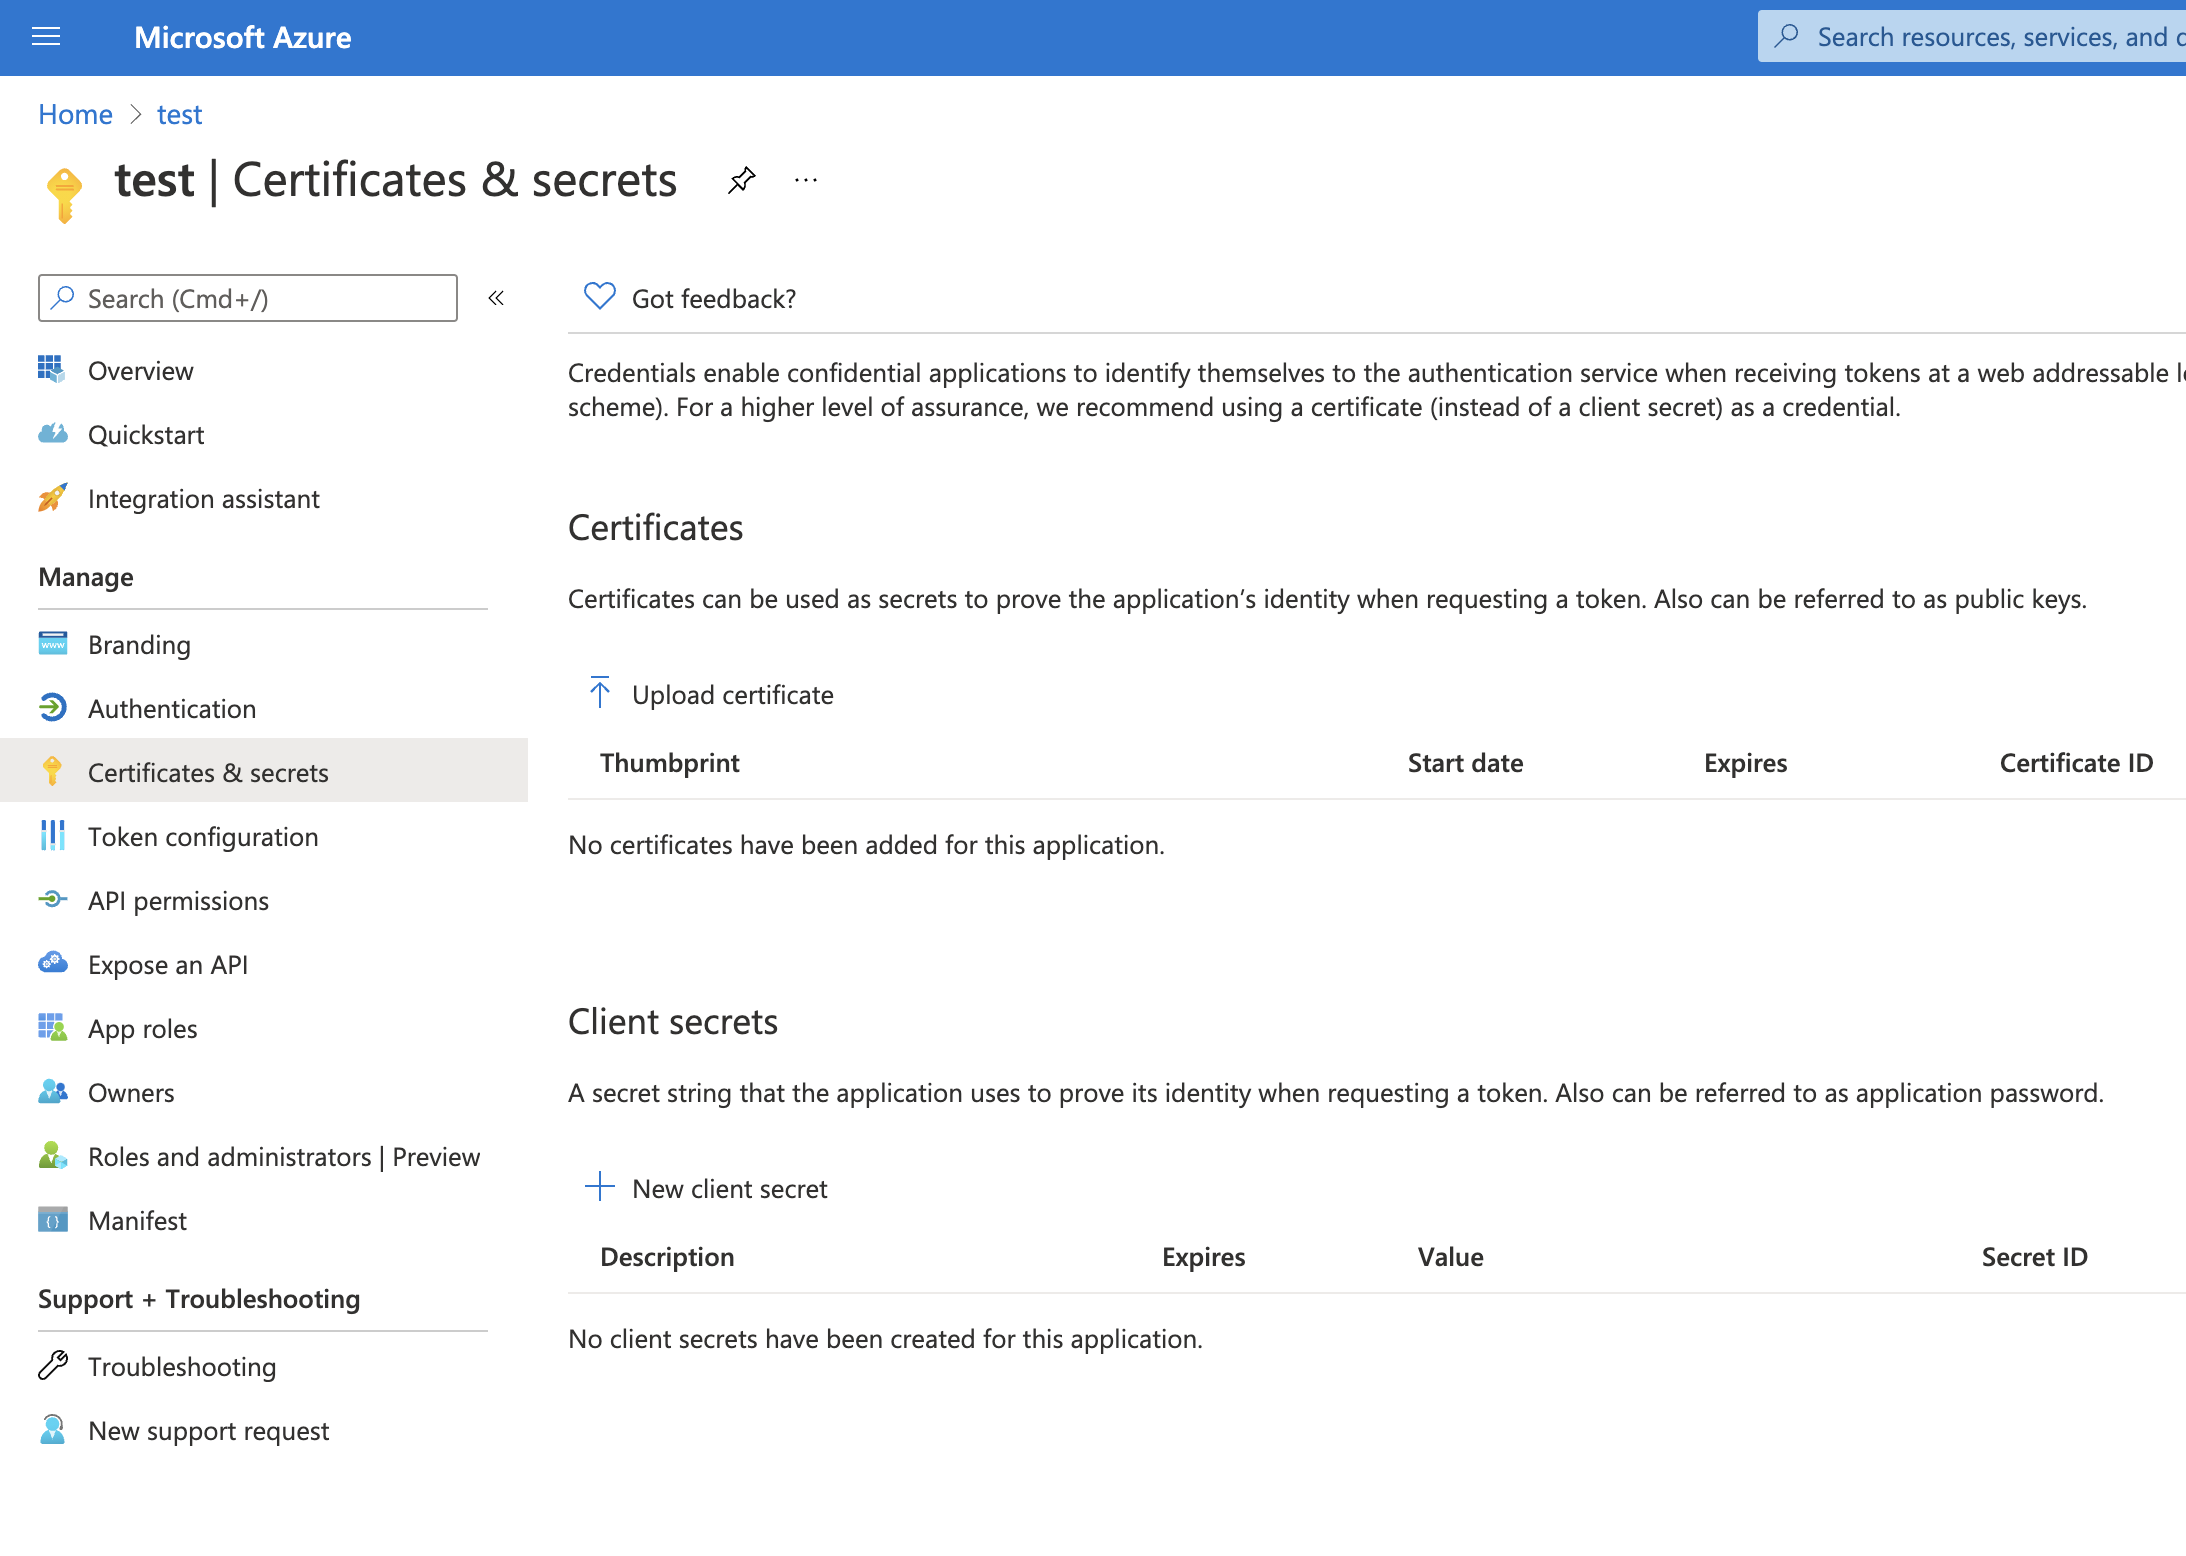Viewport: 2186px width, 1556px height.
Task: Open the hamburger navigation menu
Action: point(45,37)
